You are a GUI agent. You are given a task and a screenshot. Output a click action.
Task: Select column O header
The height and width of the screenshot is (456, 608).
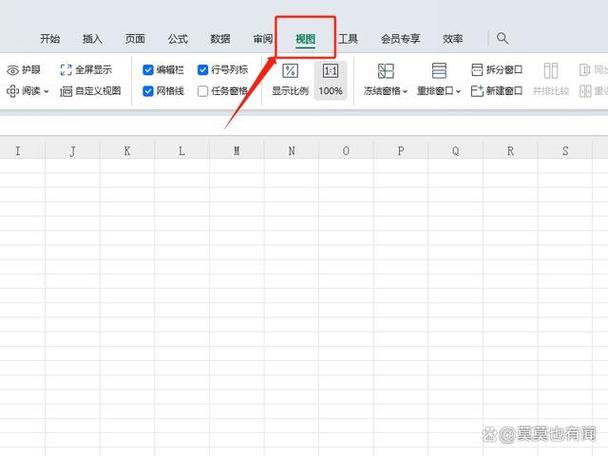(346, 151)
